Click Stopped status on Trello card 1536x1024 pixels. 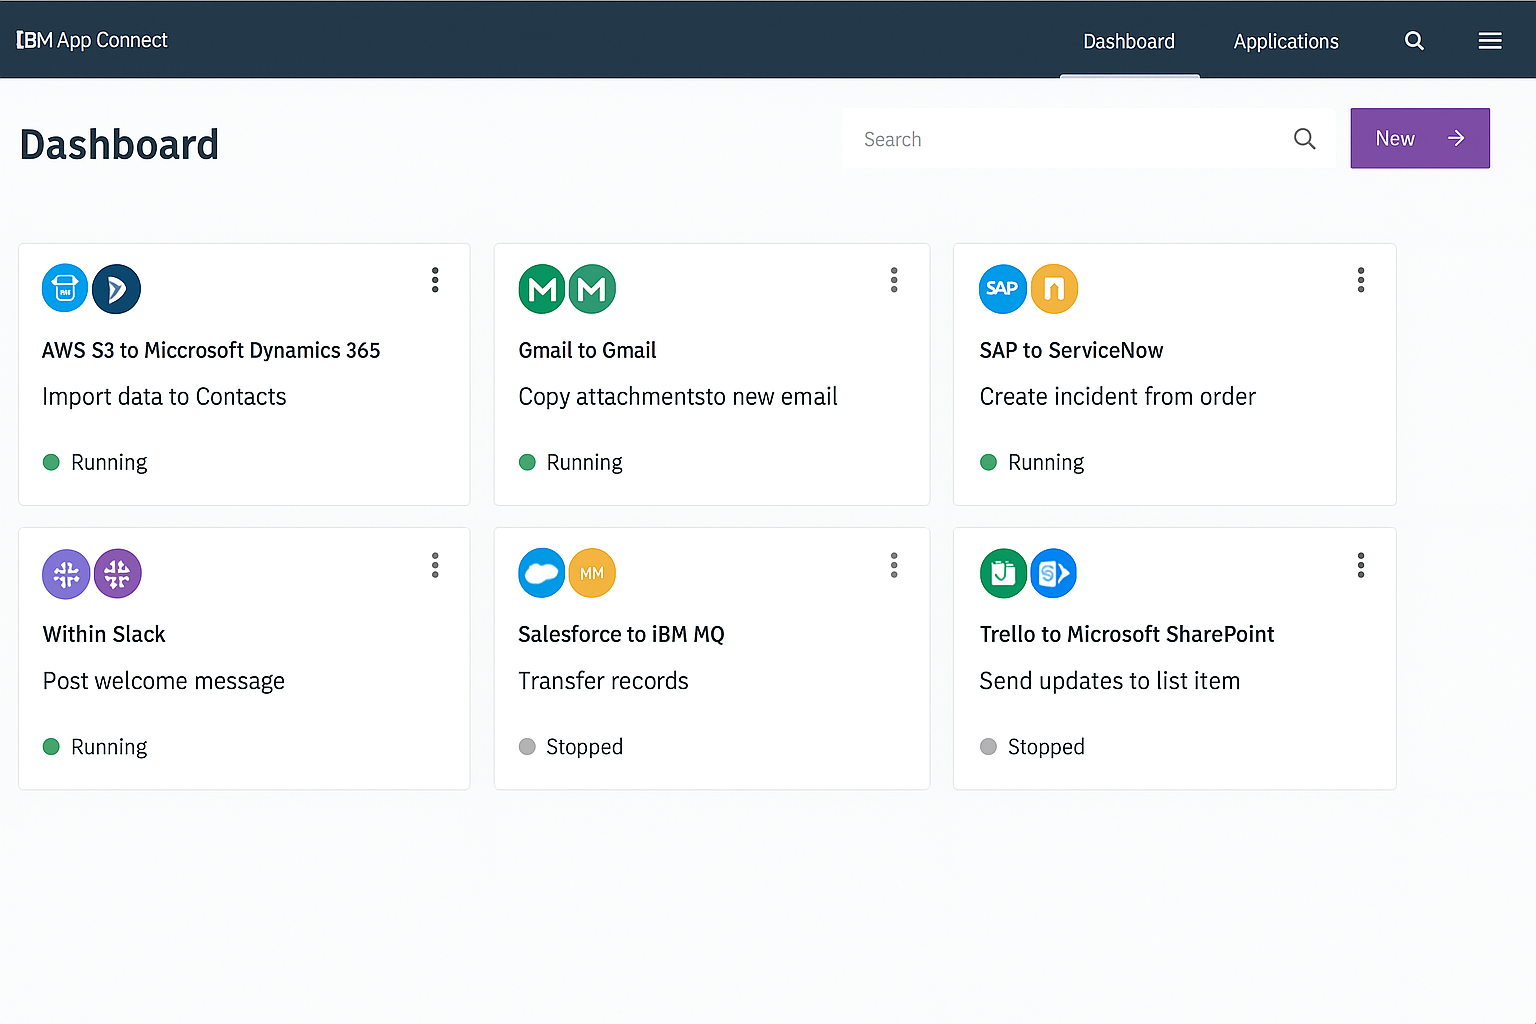coord(1032,747)
